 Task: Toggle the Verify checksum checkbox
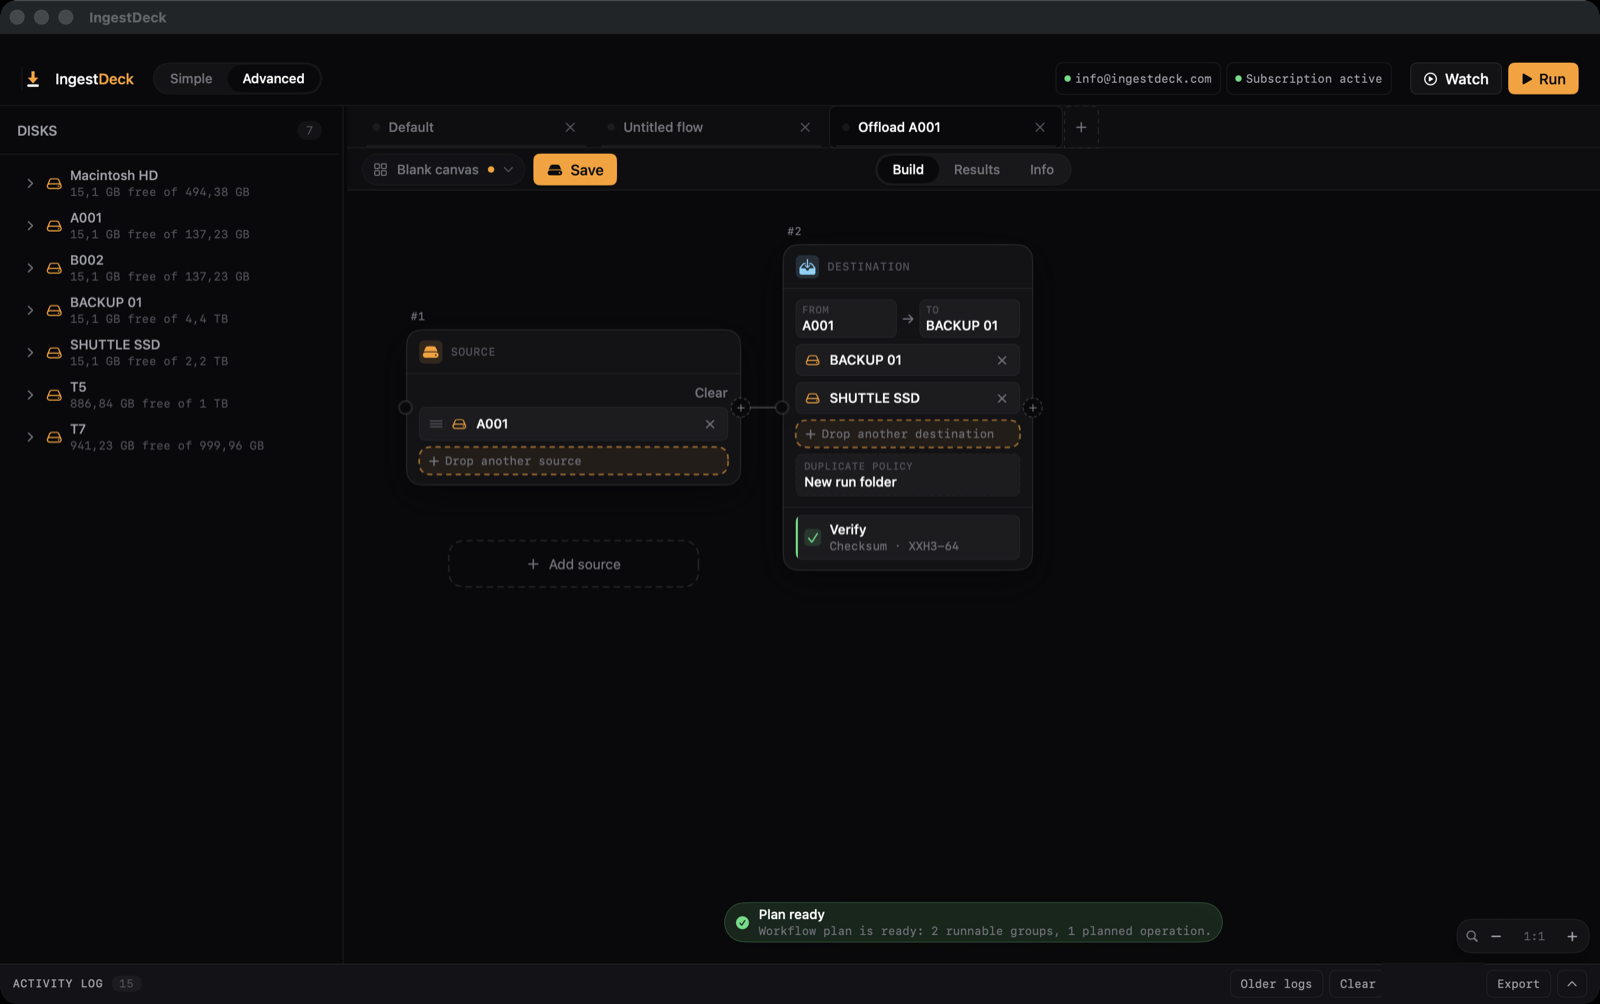click(813, 538)
